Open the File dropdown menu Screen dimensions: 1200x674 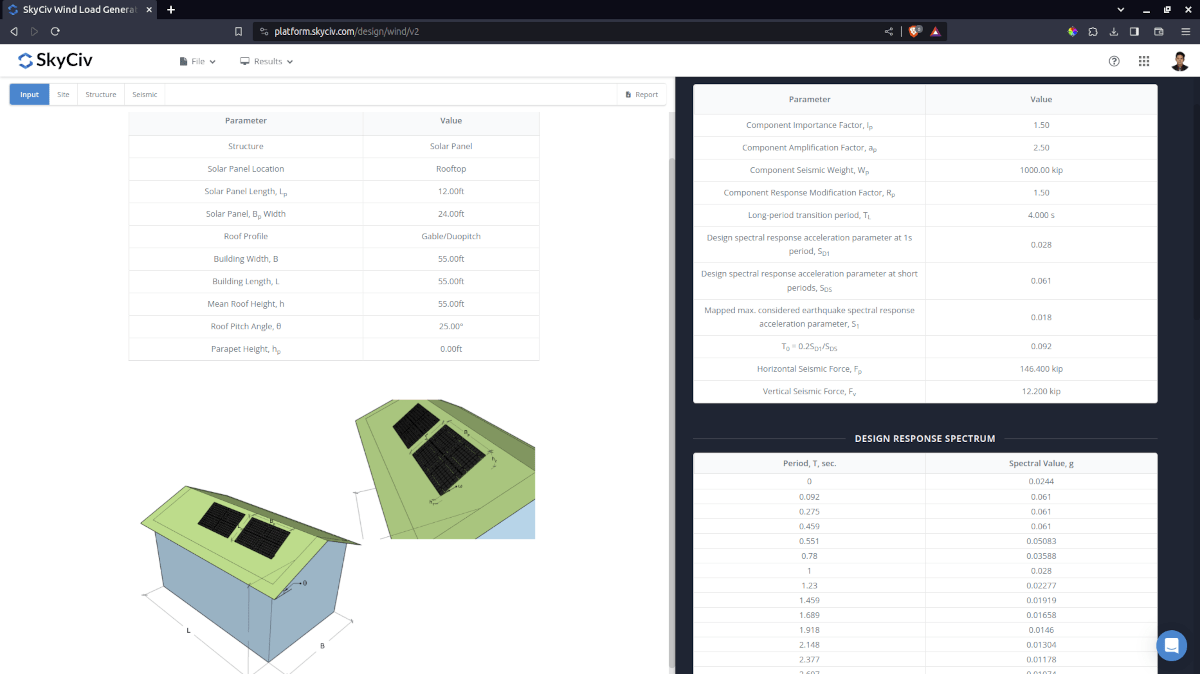(x=197, y=60)
